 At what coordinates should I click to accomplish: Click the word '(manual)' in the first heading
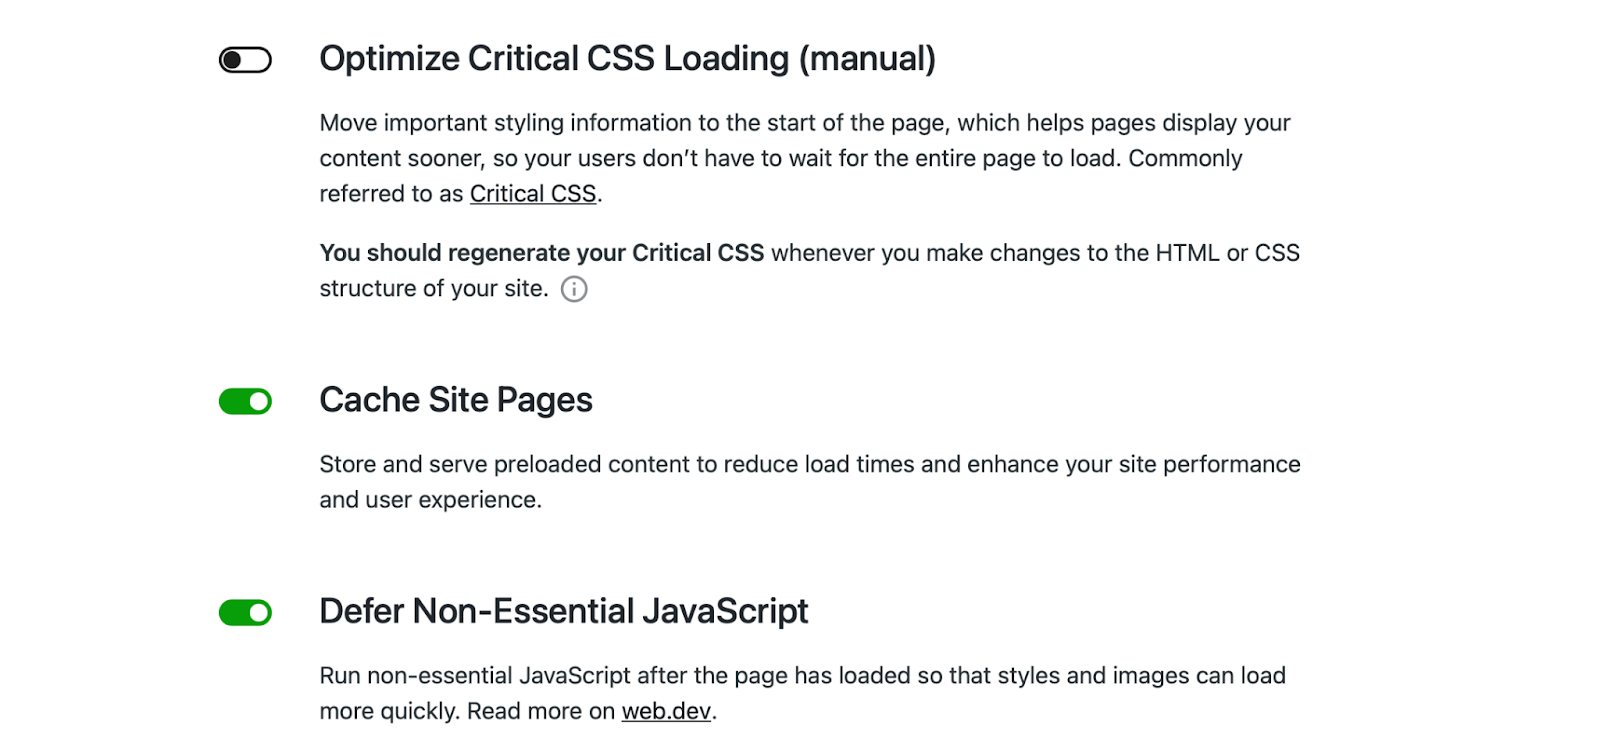point(867,59)
